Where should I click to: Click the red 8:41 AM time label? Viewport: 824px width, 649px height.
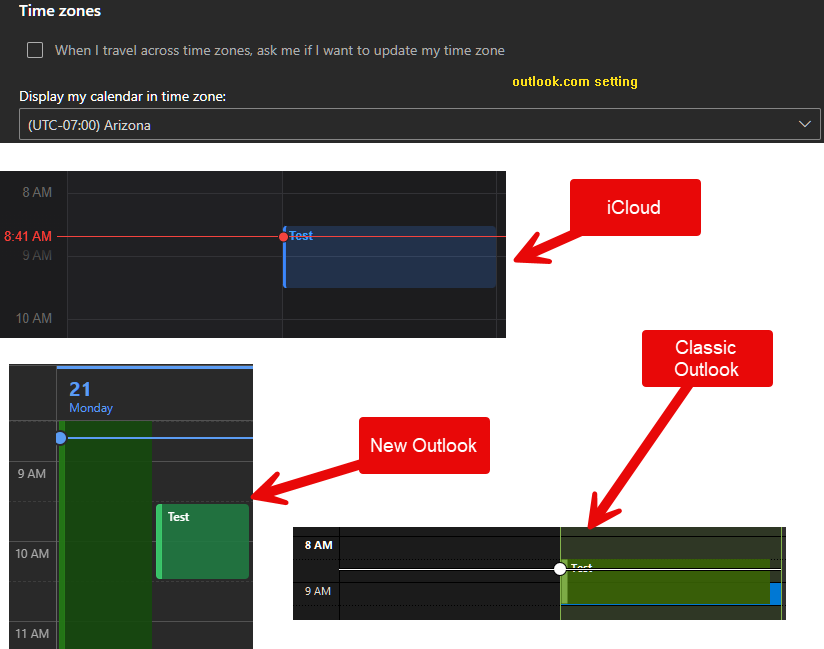28,236
